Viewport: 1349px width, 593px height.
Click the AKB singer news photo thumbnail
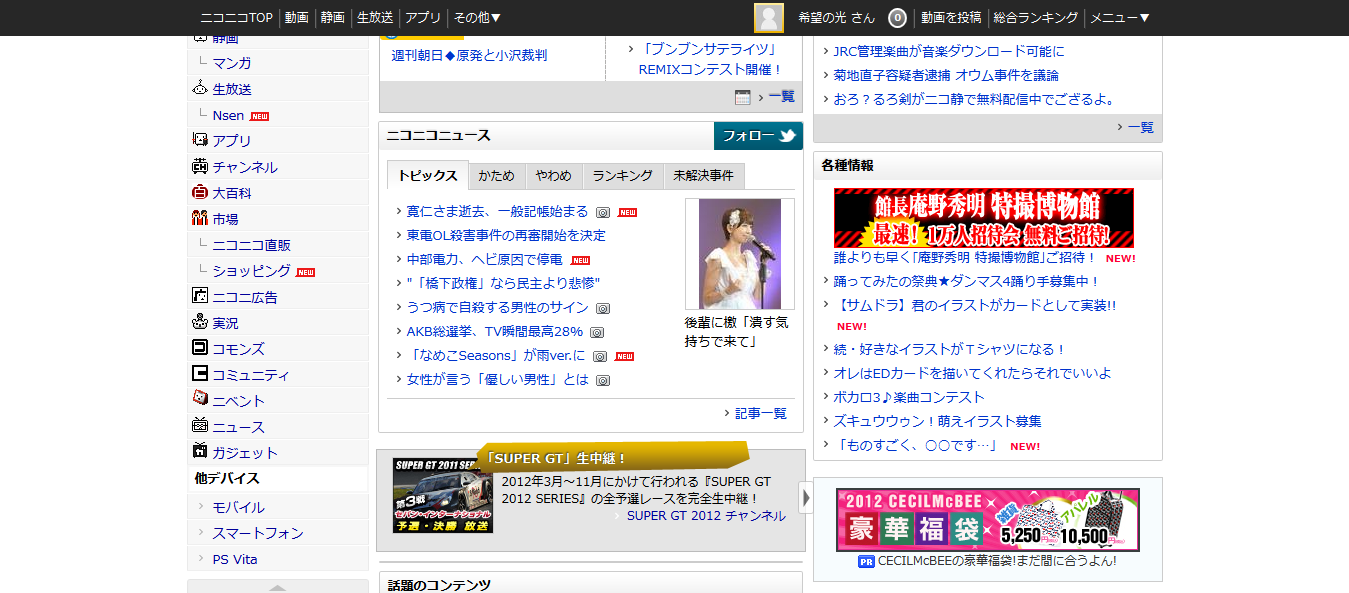(740, 254)
